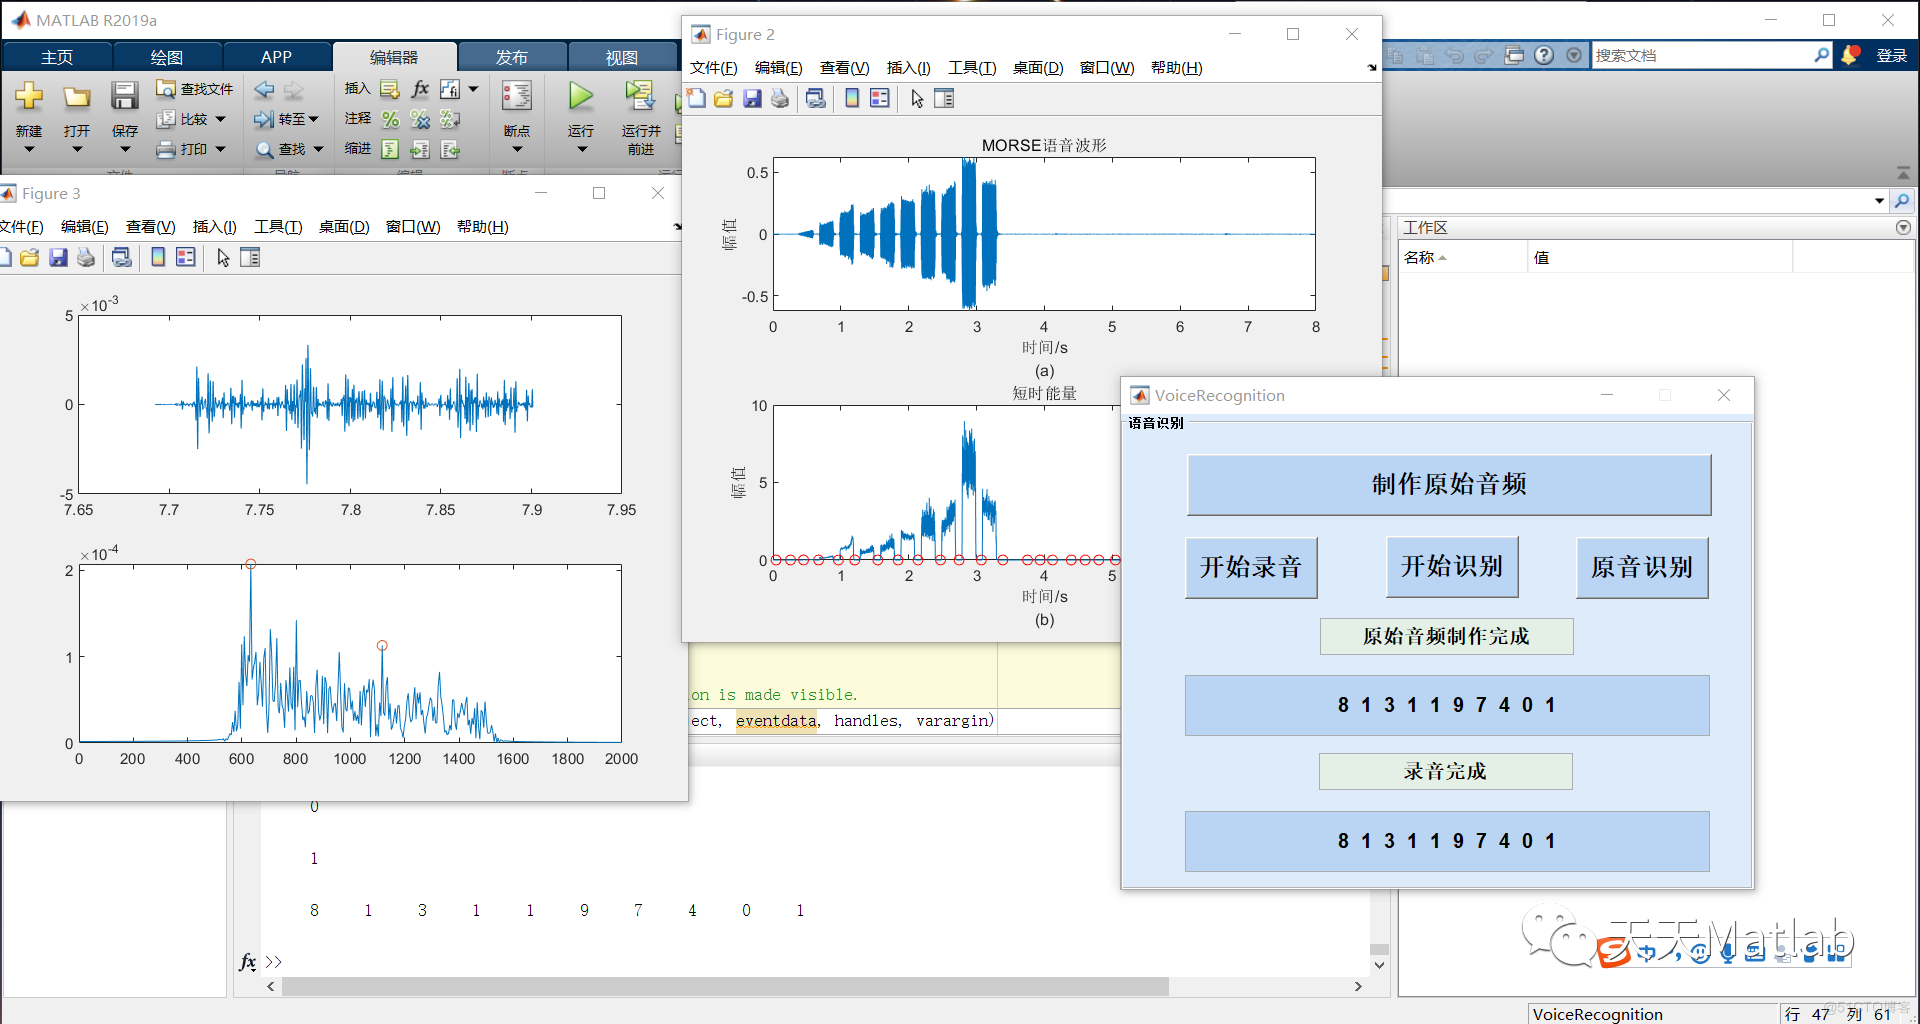This screenshot has height=1024, width=1920.
Task: Click the 新建 (New) plus icon
Action: click(28, 96)
